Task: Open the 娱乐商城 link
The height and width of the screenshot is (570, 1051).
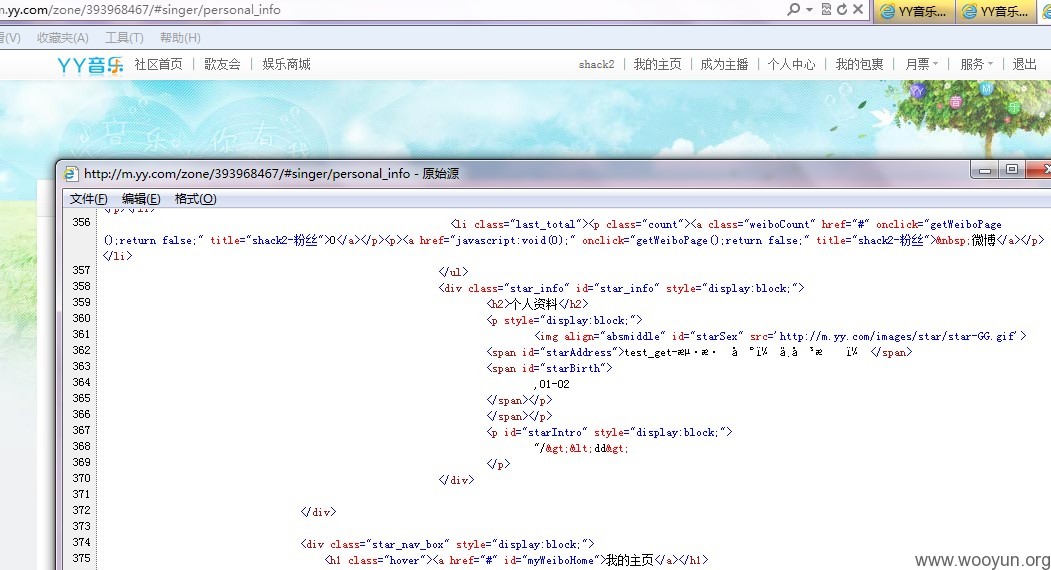Action: 286,64
